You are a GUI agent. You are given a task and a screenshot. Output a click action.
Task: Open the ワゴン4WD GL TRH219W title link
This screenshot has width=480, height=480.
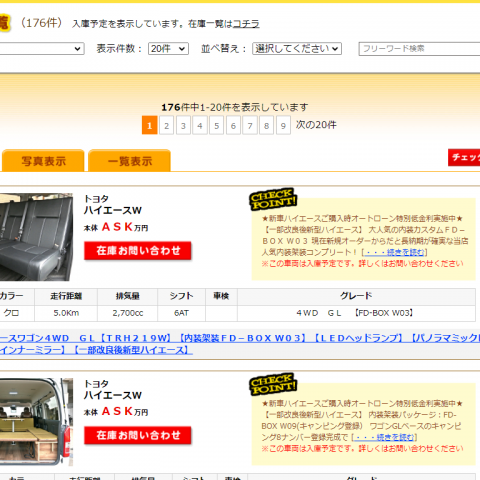point(240,344)
